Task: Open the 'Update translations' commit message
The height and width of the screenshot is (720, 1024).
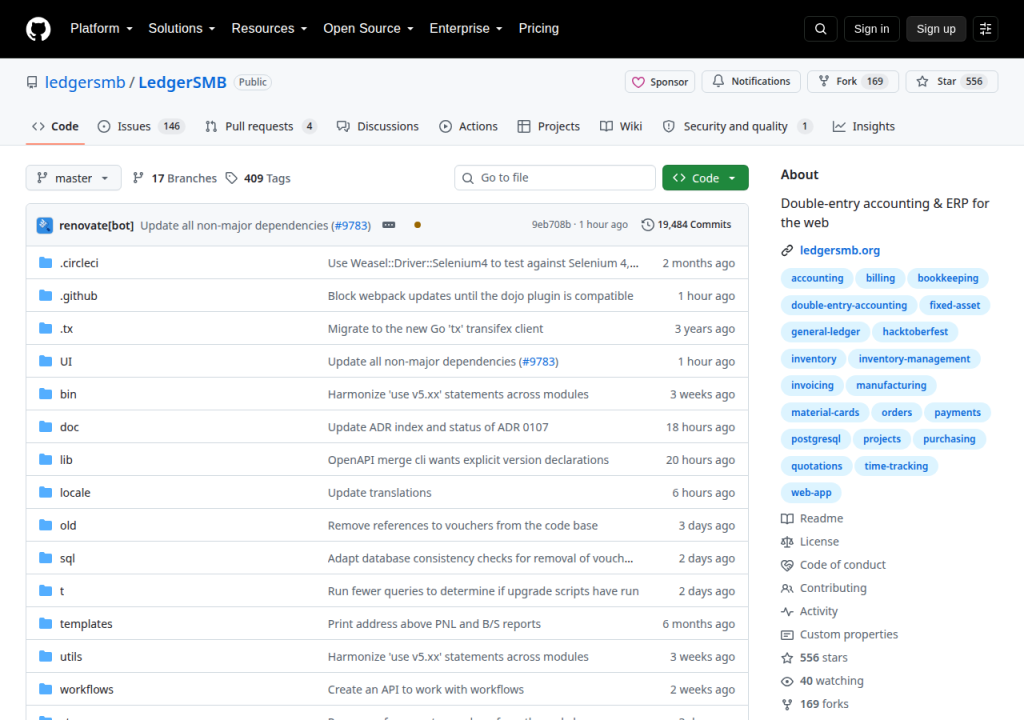Action: pos(379,493)
